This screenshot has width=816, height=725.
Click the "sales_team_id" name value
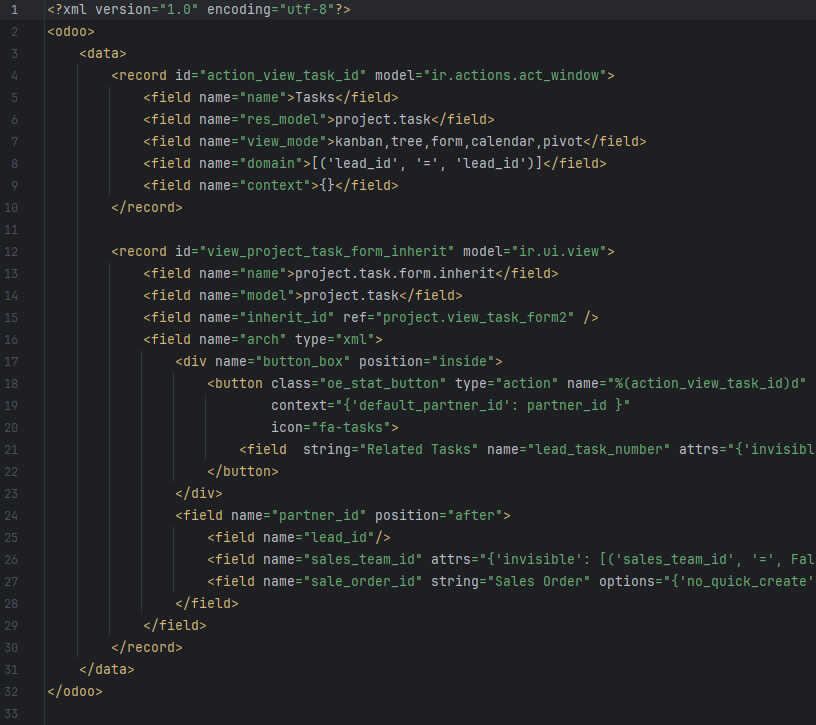(x=363, y=559)
